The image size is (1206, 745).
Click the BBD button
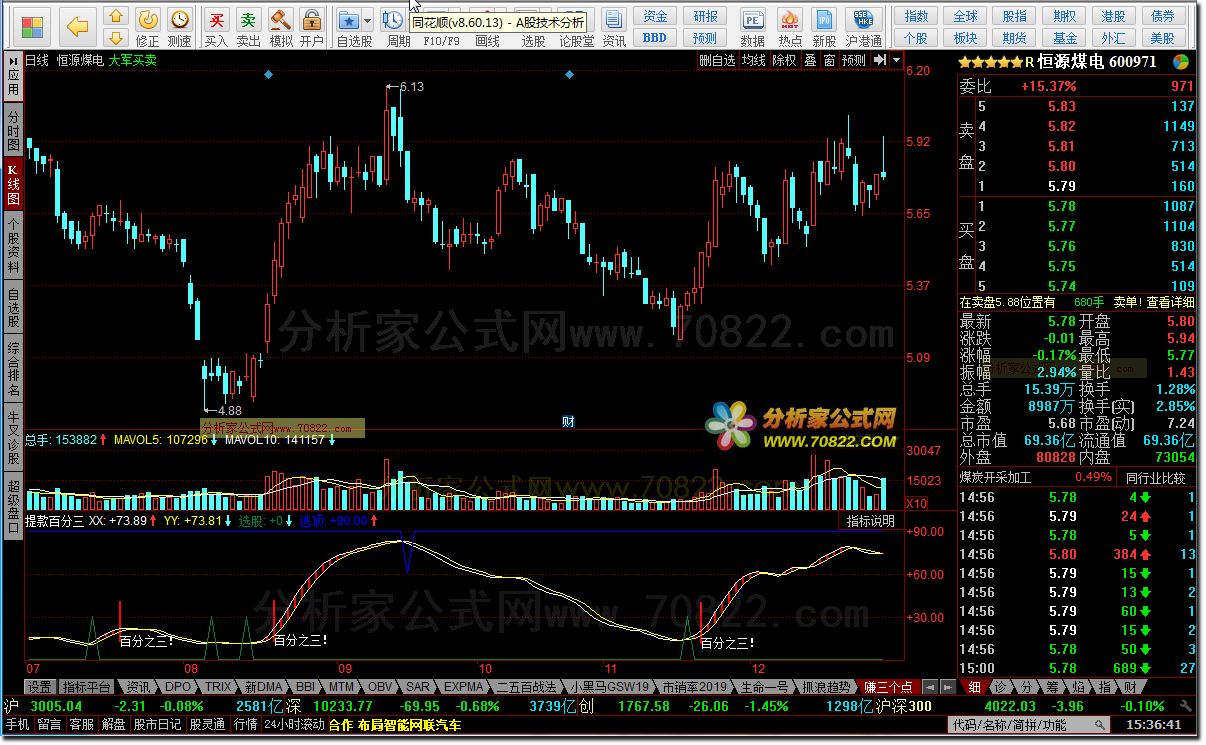655,38
